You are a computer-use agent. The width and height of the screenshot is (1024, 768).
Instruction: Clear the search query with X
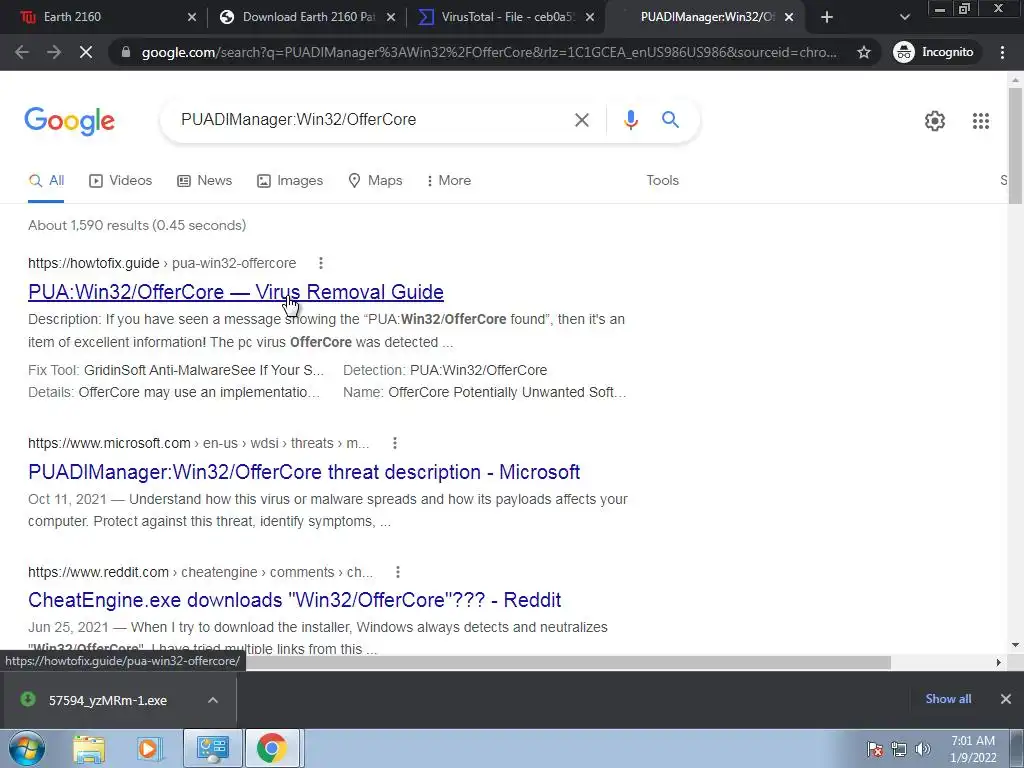(581, 120)
